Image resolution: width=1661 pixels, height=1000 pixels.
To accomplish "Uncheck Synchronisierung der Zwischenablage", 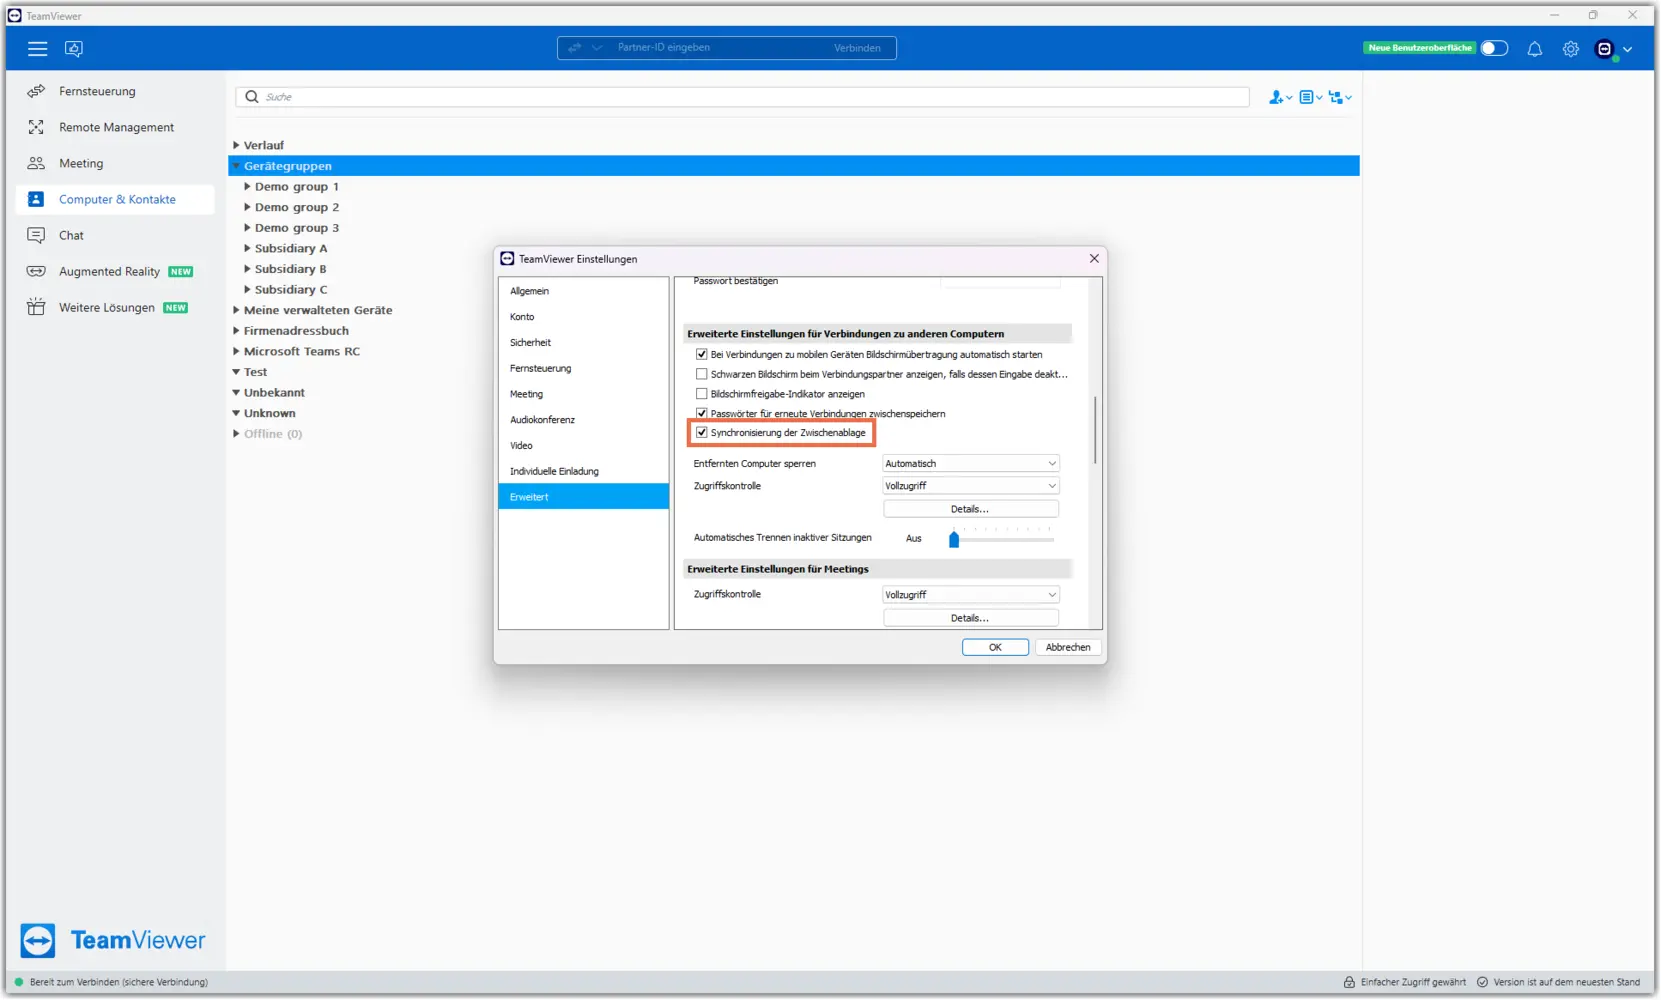I will tap(701, 433).
